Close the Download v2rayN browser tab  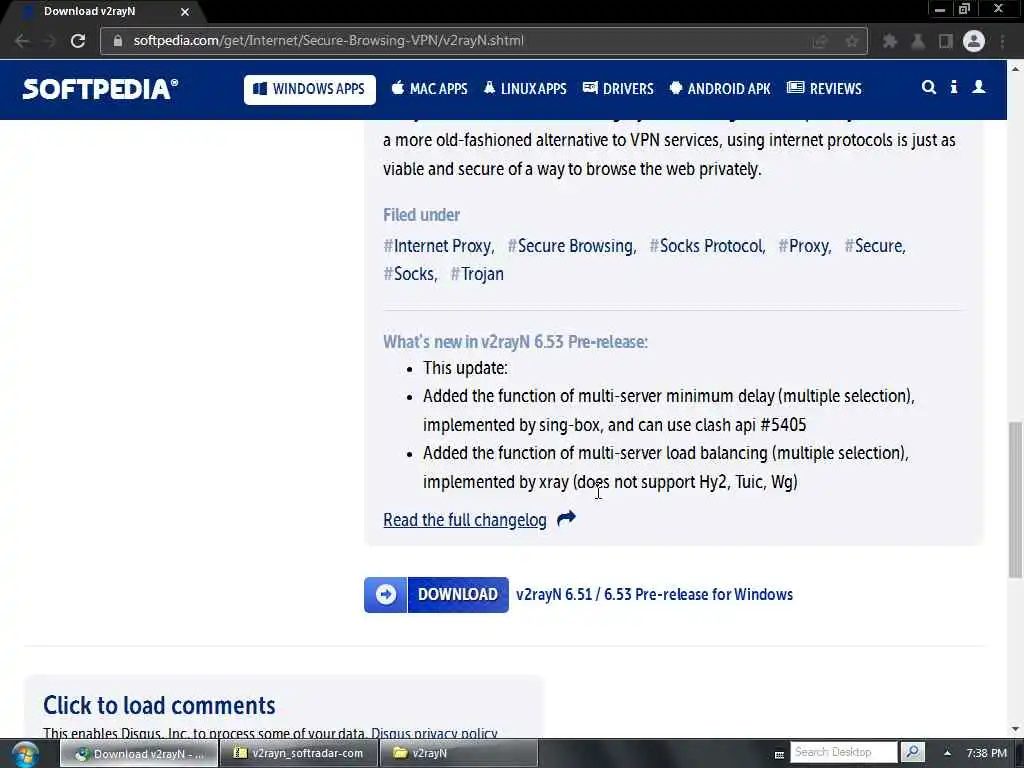click(x=185, y=12)
